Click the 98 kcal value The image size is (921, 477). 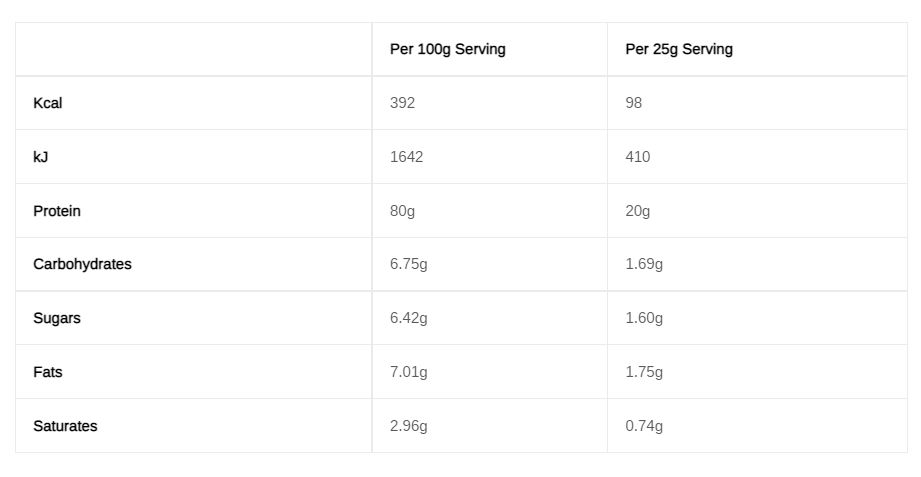click(x=634, y=103)
